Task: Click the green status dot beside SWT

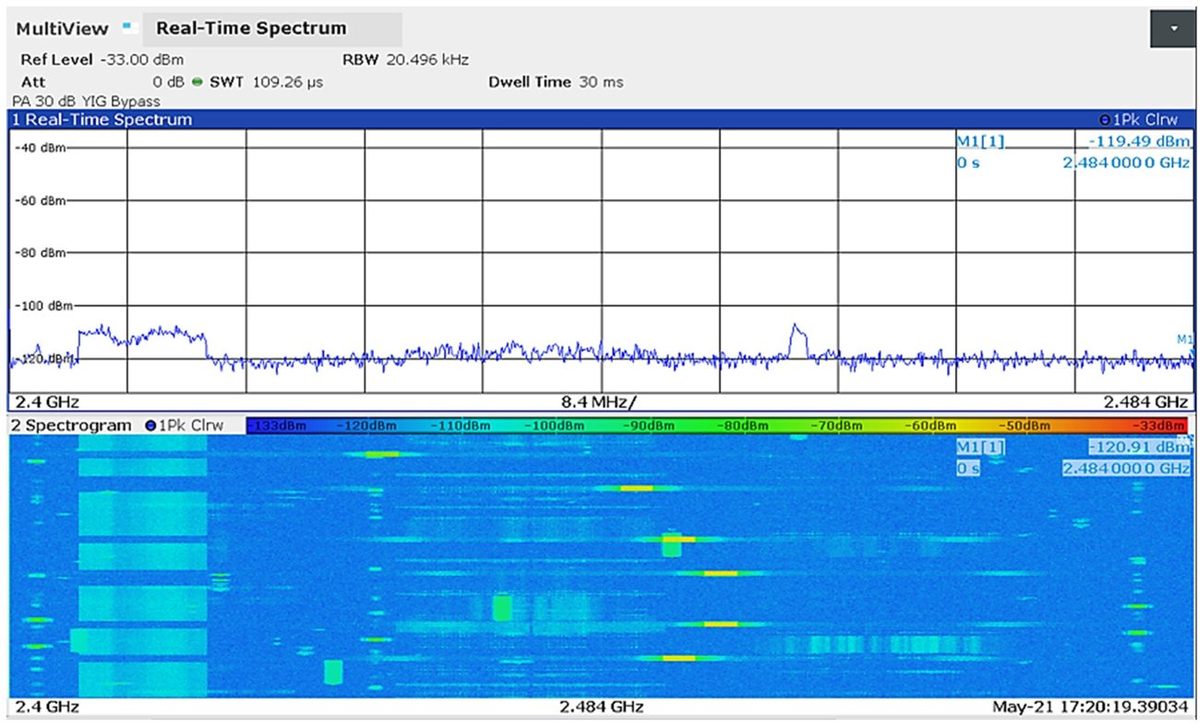Action: tap(198, 82)
